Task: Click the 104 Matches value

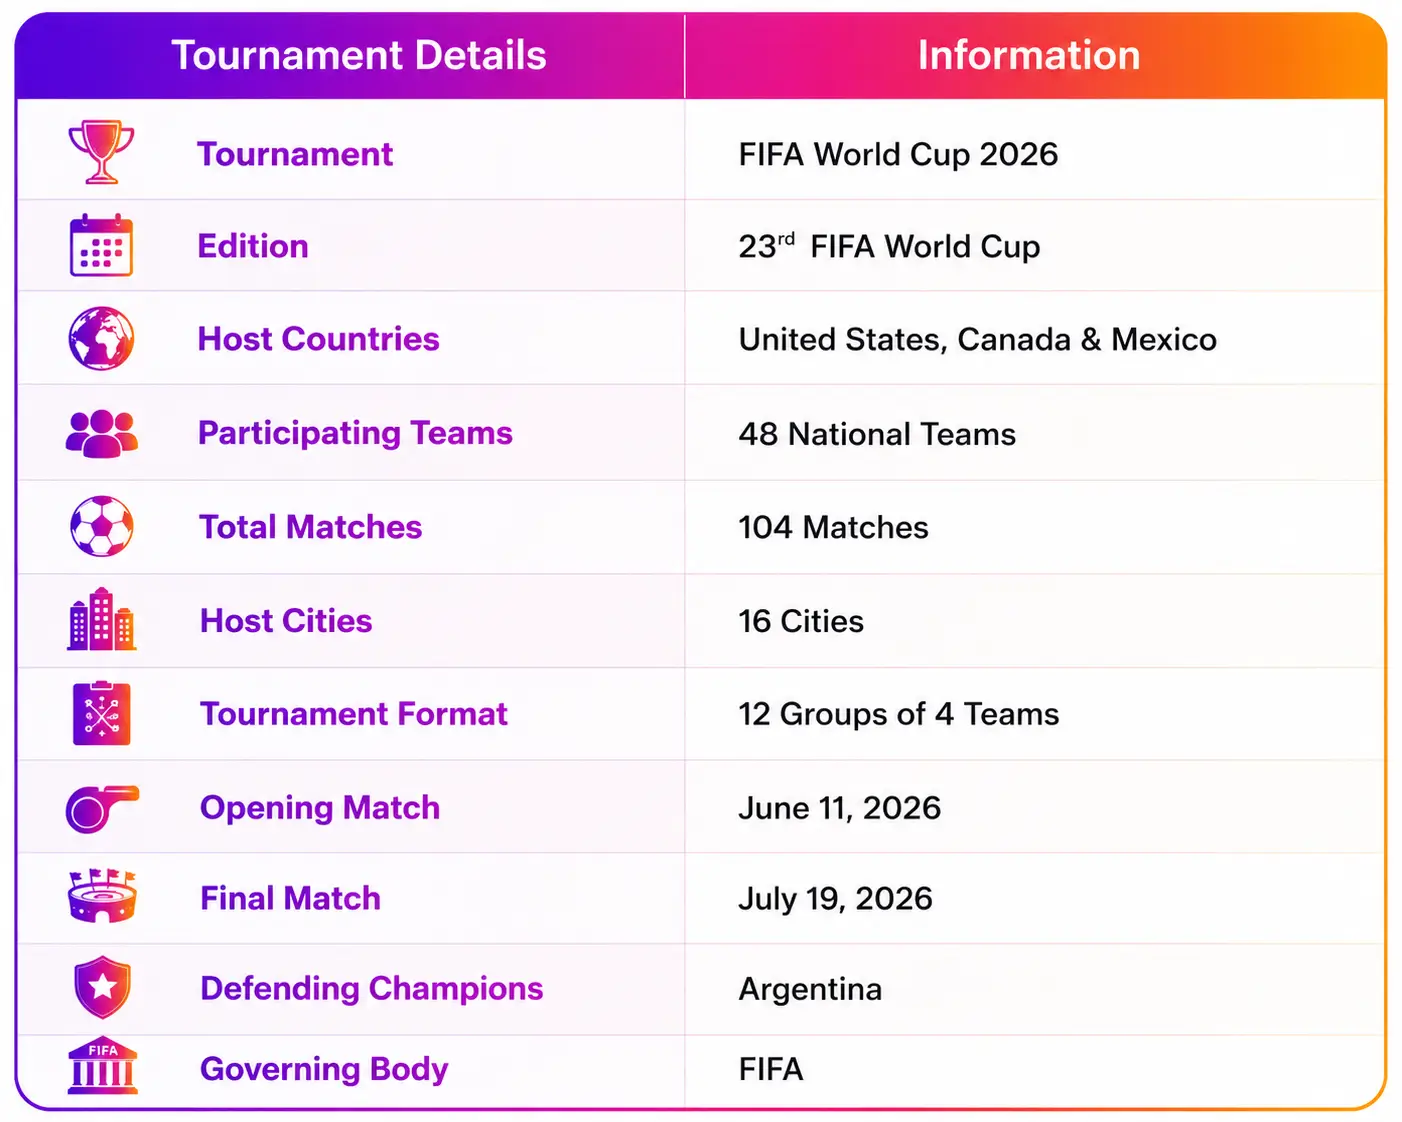Action: 833,527
